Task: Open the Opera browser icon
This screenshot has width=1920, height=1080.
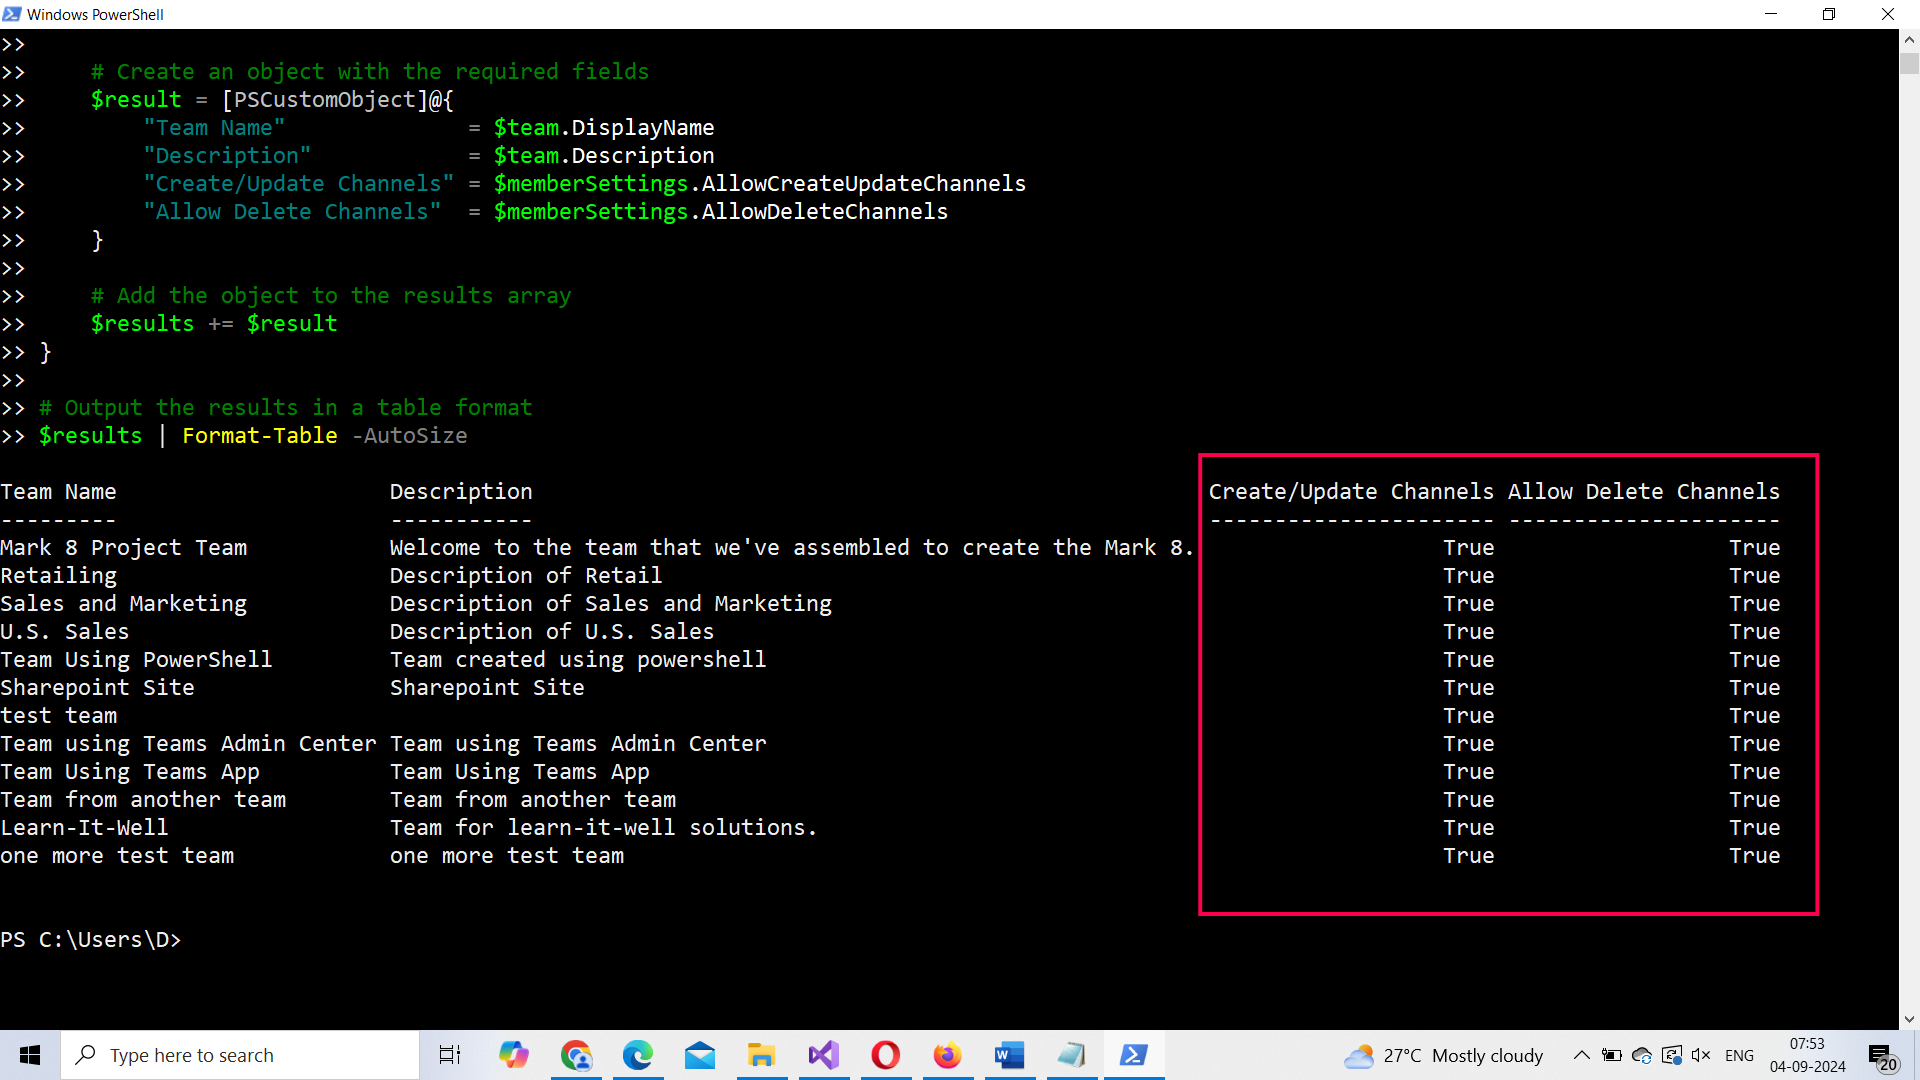Action: pos(885,1055)
